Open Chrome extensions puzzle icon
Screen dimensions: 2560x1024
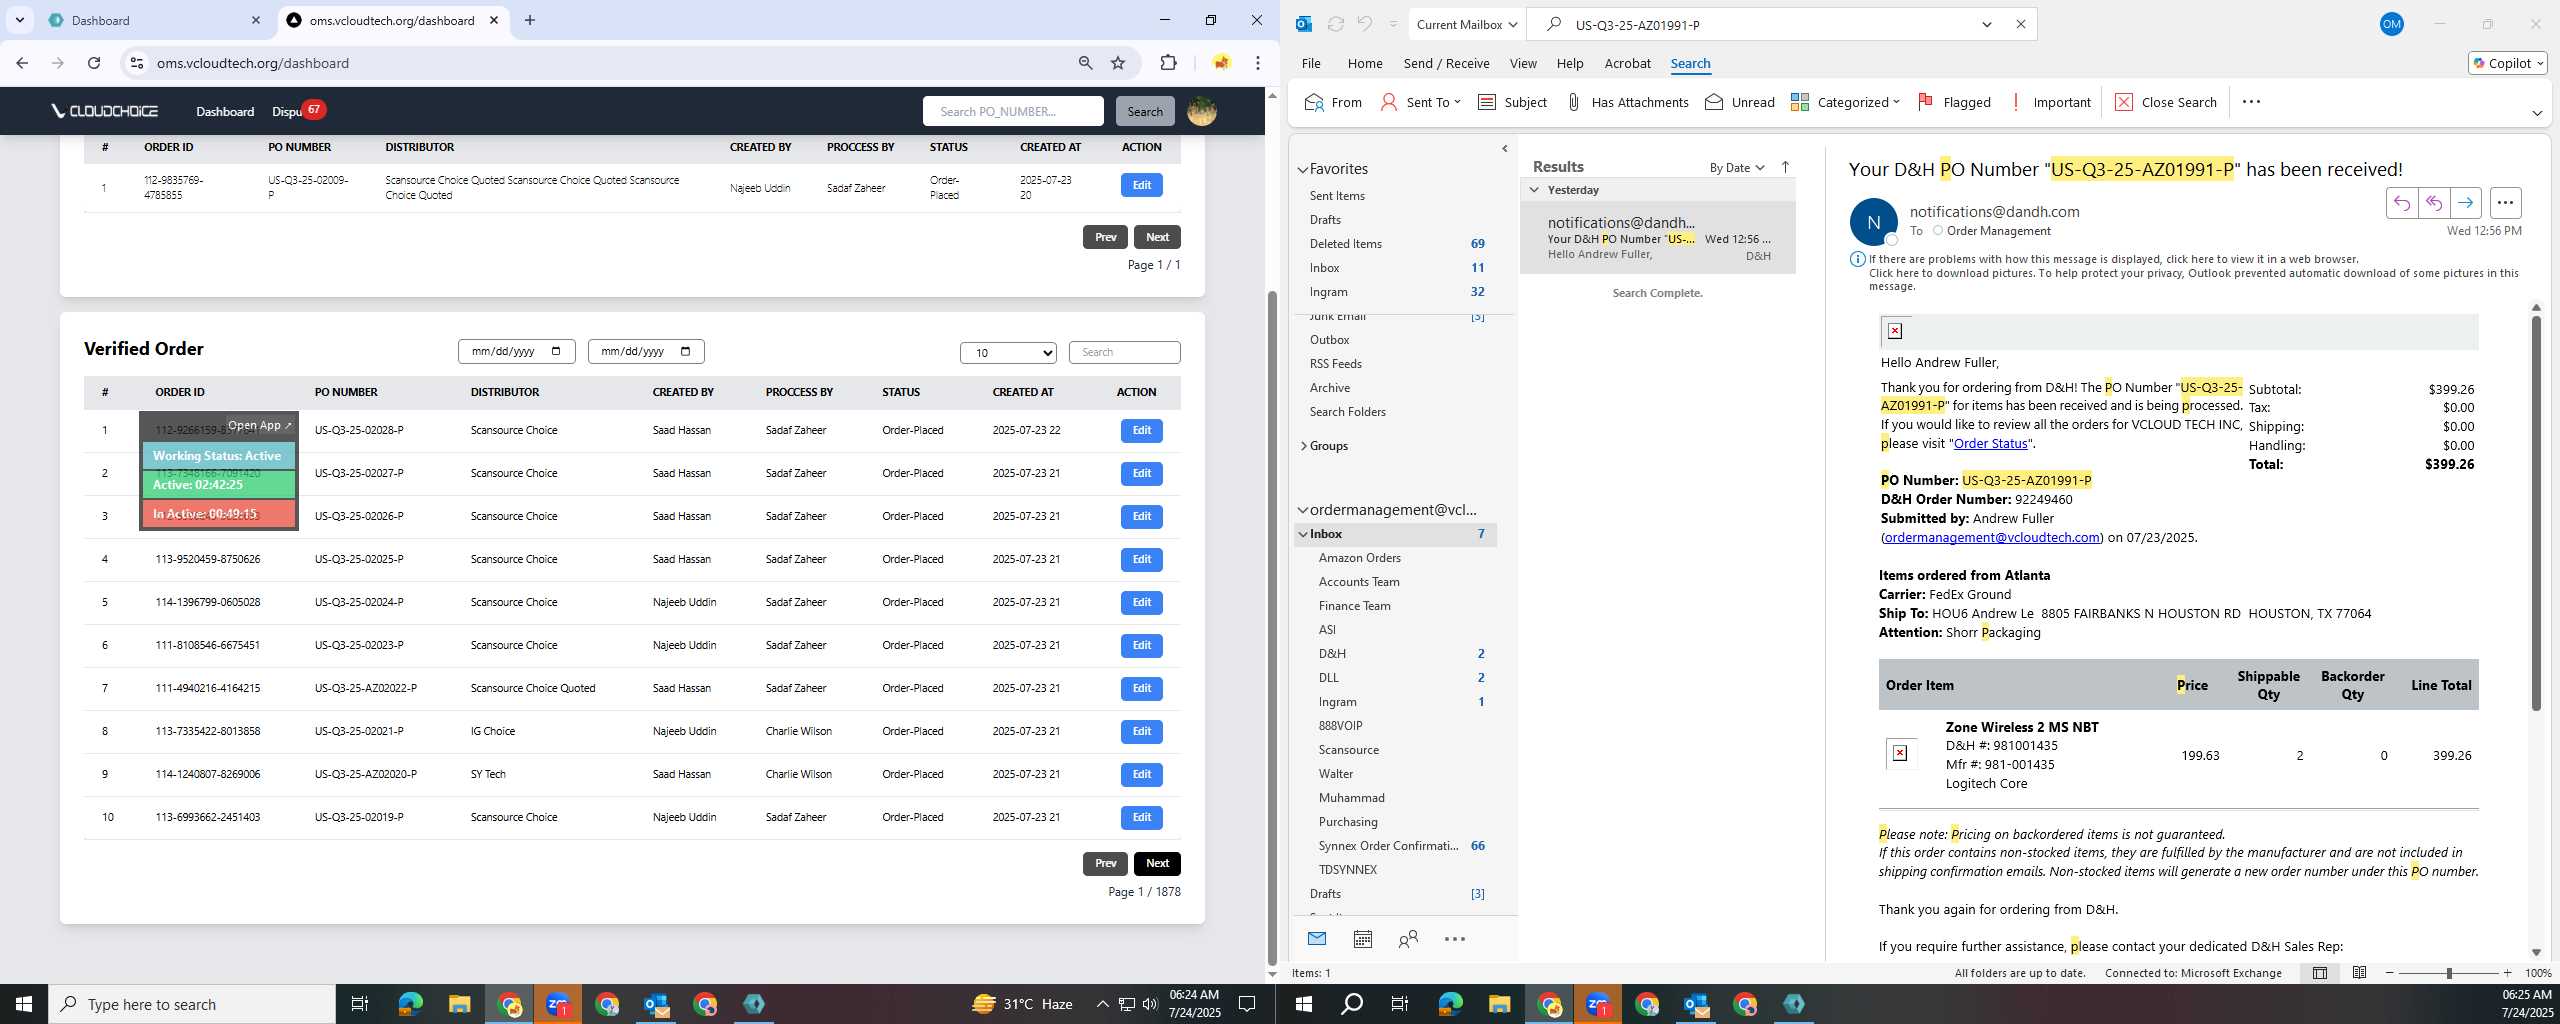1168,63
